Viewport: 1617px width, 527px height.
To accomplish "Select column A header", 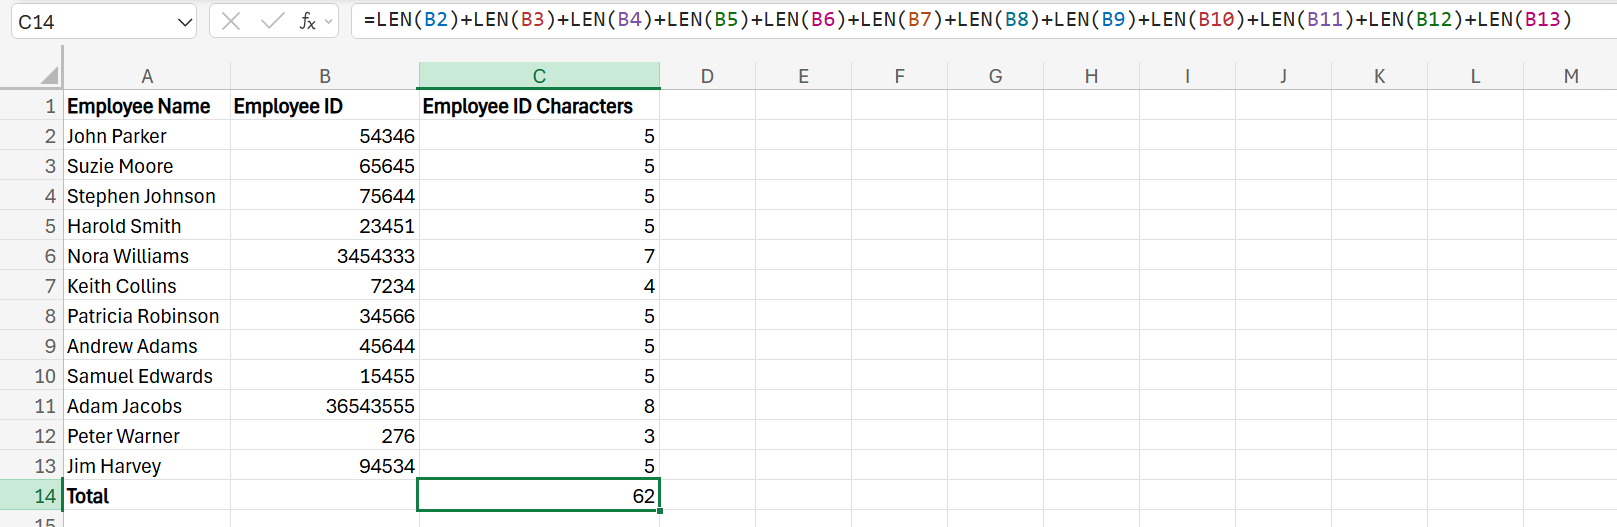I will (147, 76).
